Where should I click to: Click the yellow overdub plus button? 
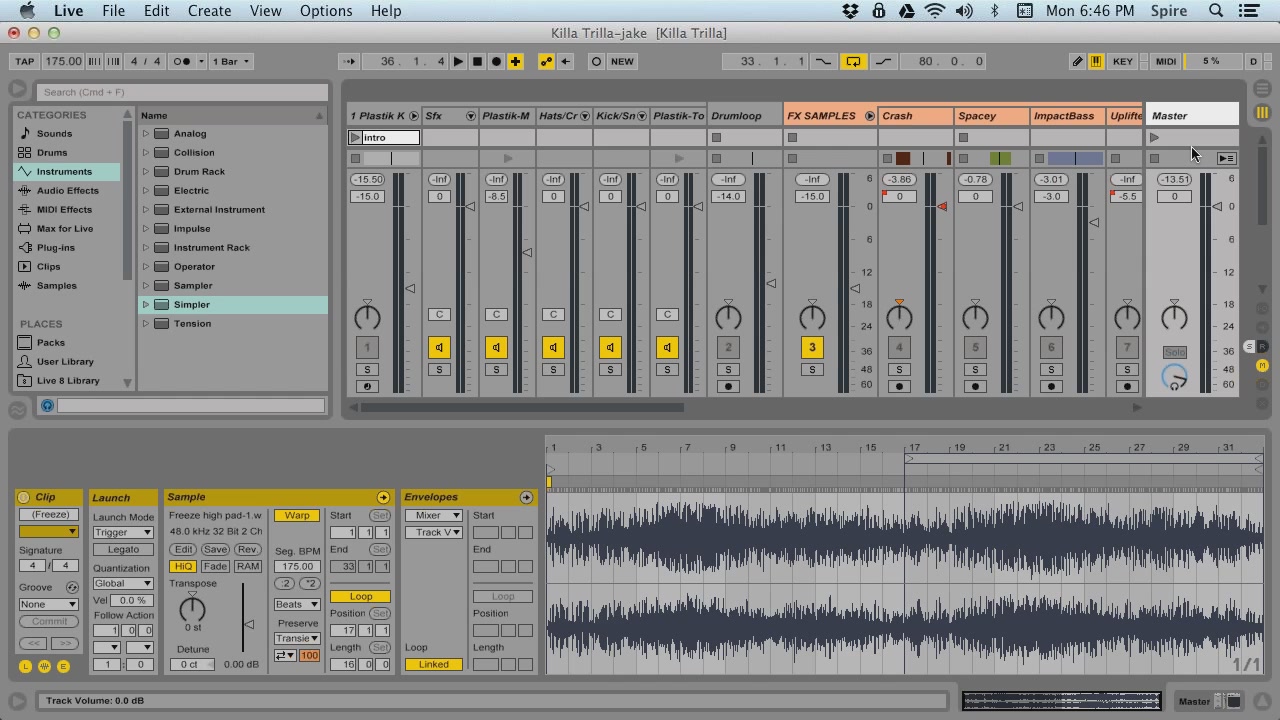(515, 61)
